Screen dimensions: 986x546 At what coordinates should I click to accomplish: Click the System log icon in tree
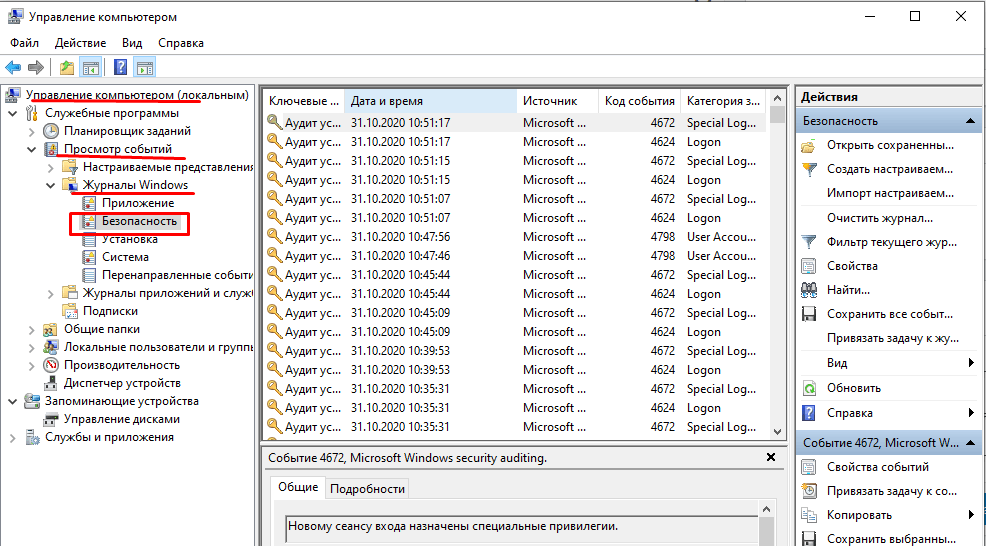pyautogui.click(x=89, y=257)
